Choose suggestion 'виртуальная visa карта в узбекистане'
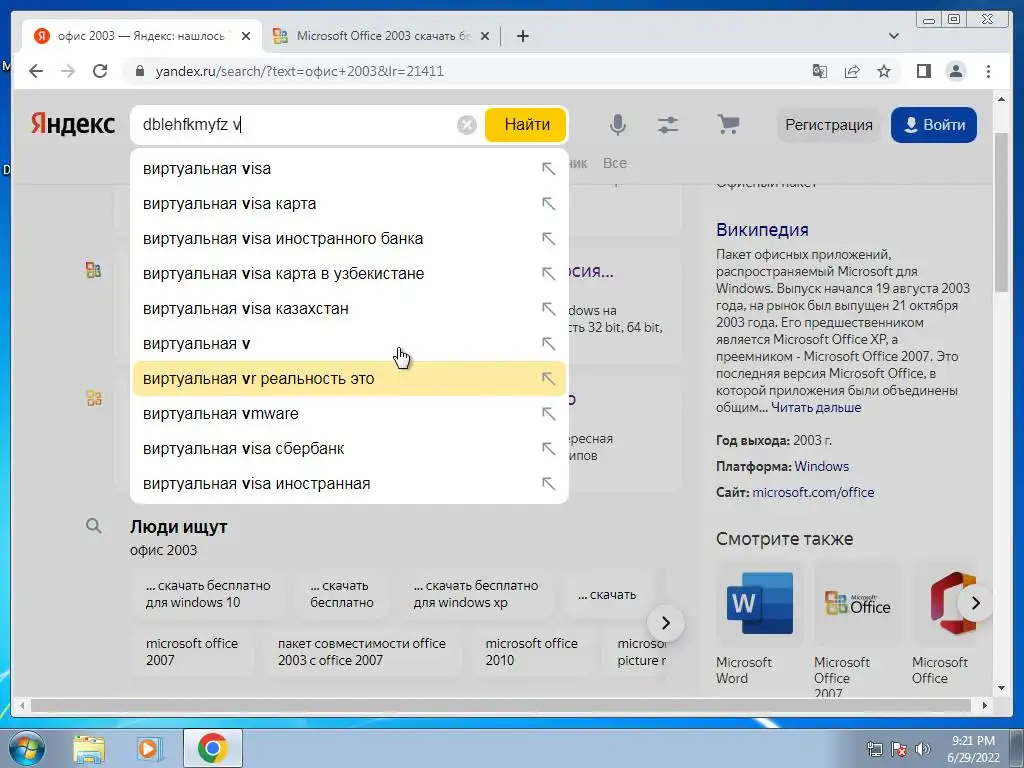 pyautogui.click(x=349, y=274)
